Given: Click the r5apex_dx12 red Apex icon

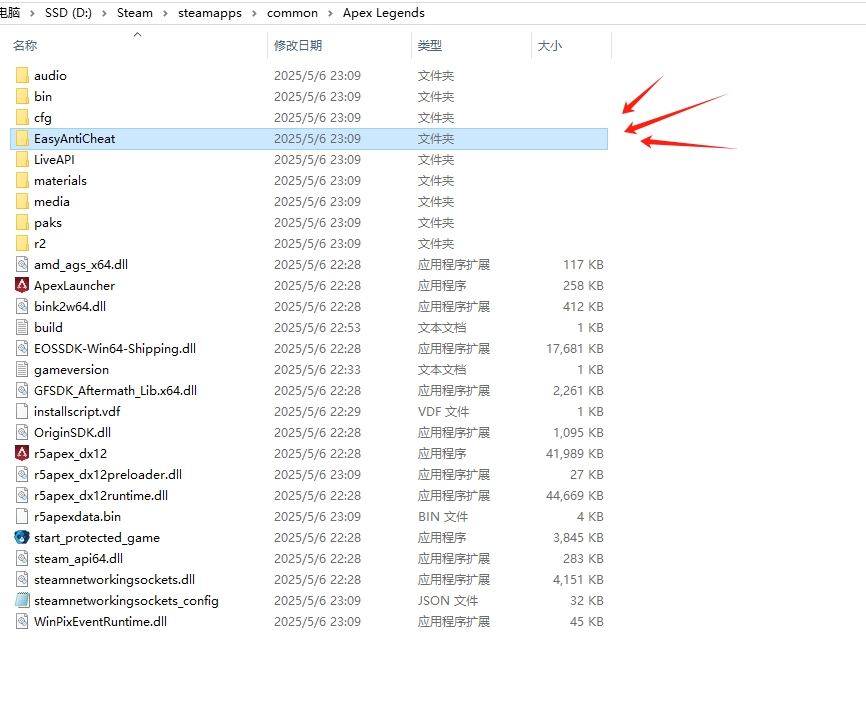Looking at the screenshot, I should click(x=22, y=454).
